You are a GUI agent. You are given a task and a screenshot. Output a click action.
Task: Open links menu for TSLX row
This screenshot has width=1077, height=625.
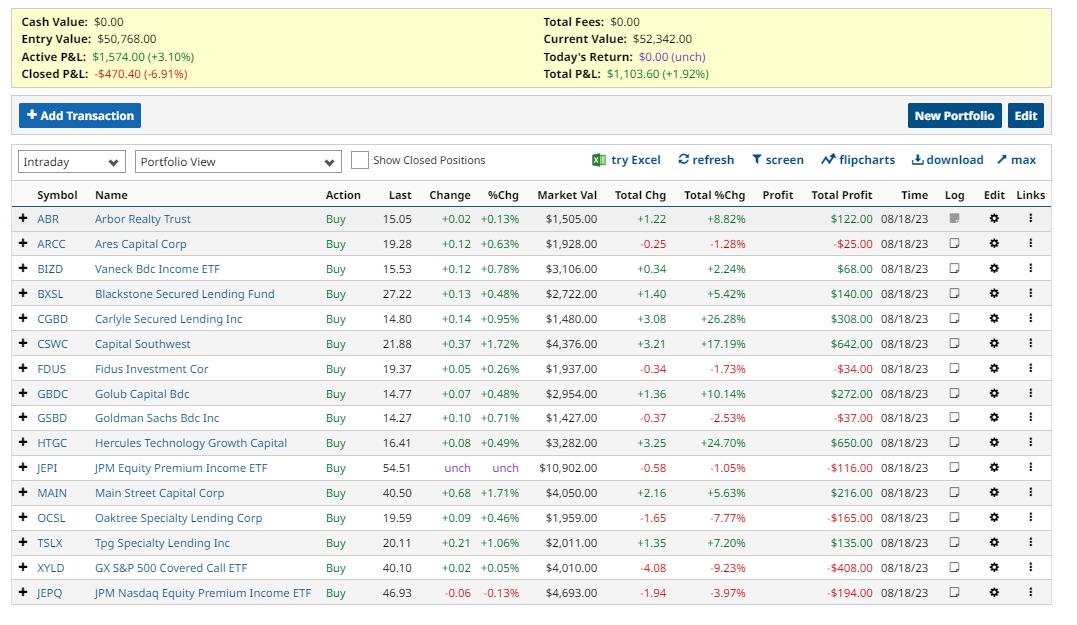pyautogui.click(x=1030, y=543)
